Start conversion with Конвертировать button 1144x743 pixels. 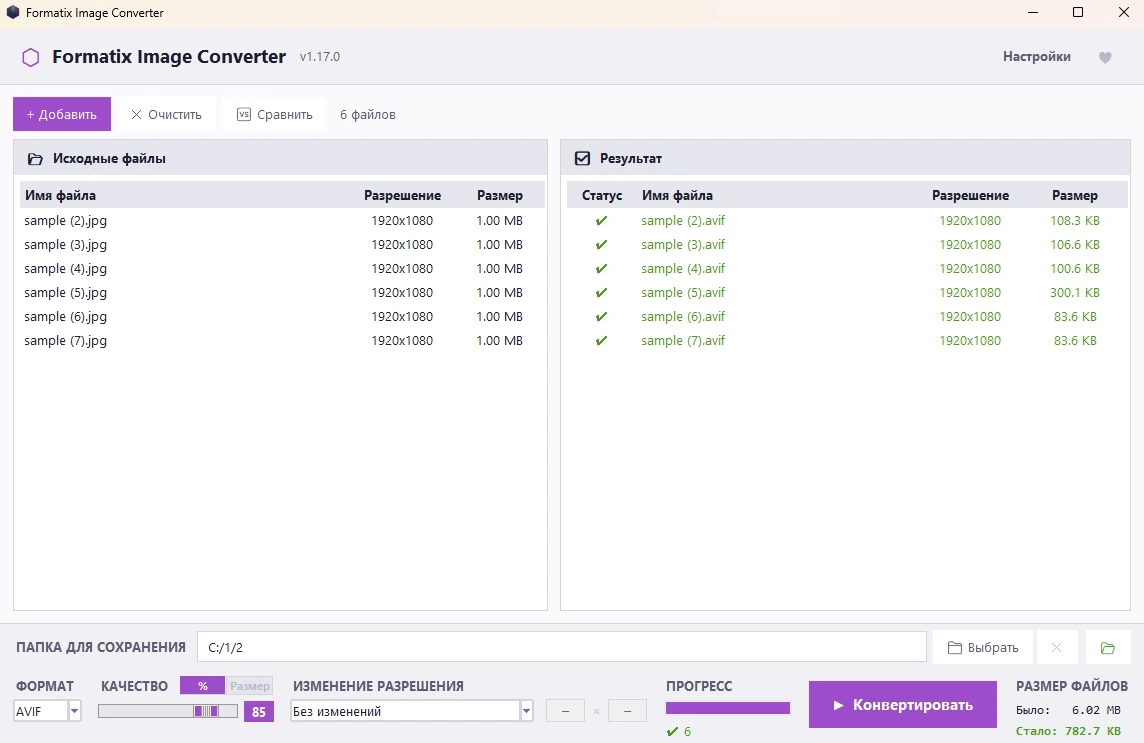point(903,704)
